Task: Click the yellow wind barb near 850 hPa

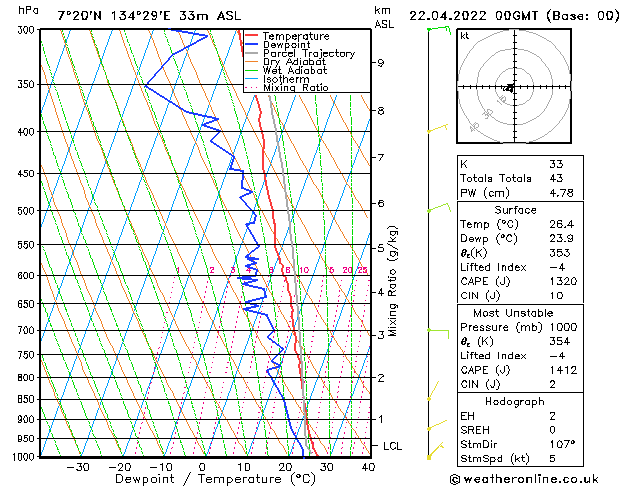Action: click(433, 391)
